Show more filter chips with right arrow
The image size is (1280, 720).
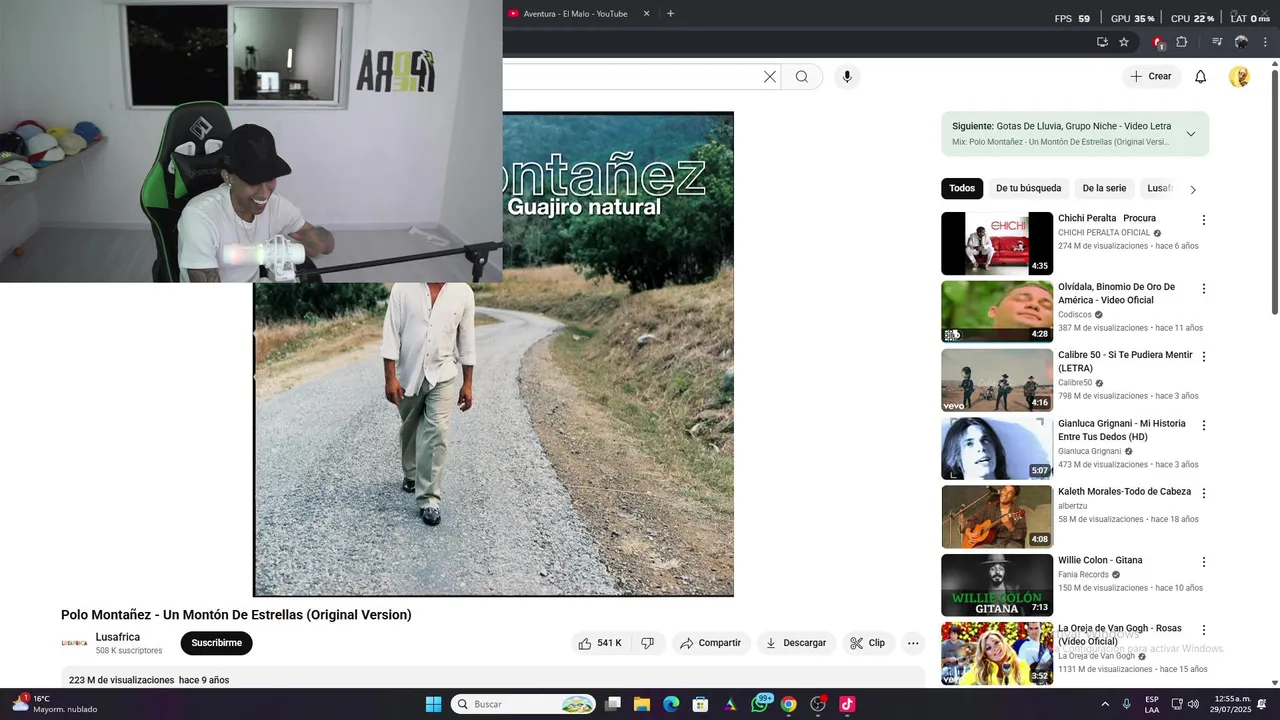1192,189
